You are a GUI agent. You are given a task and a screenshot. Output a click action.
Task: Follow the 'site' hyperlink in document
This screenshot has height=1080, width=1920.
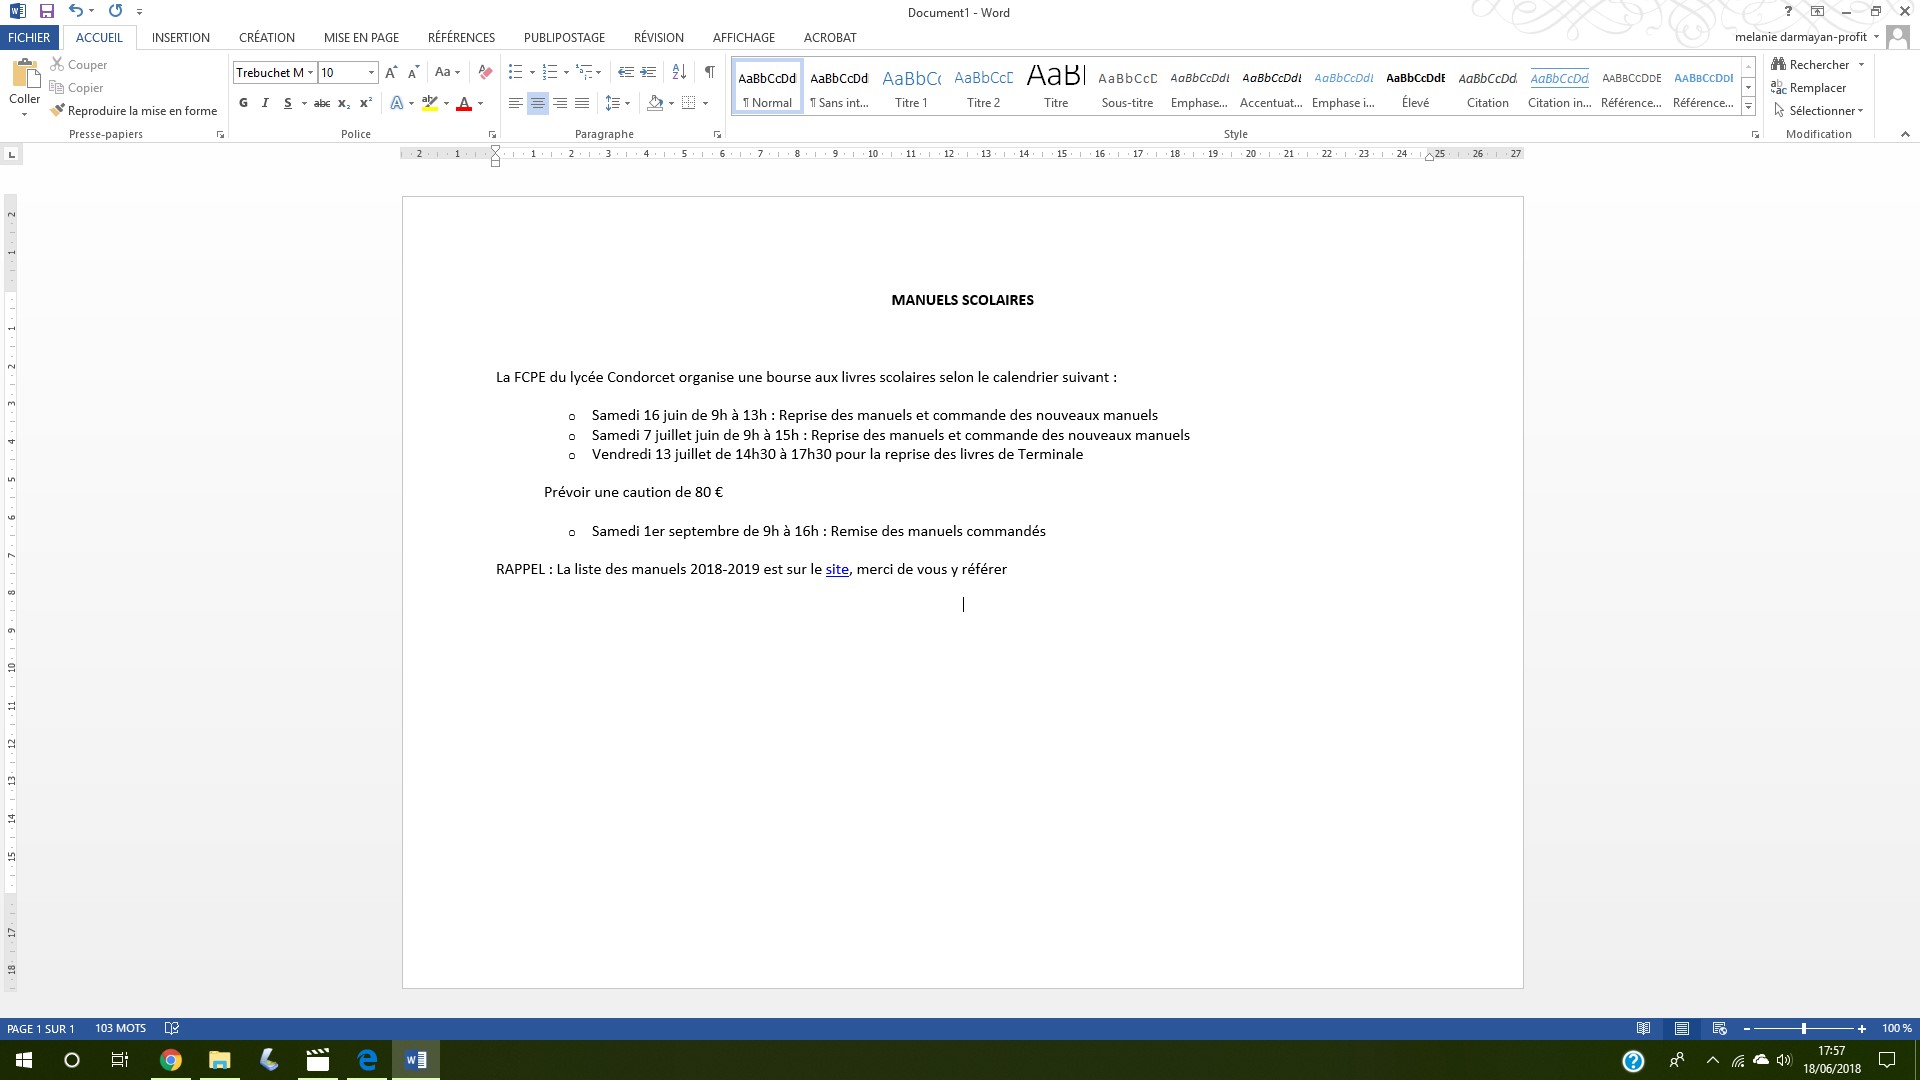click(x=836, y=569)
